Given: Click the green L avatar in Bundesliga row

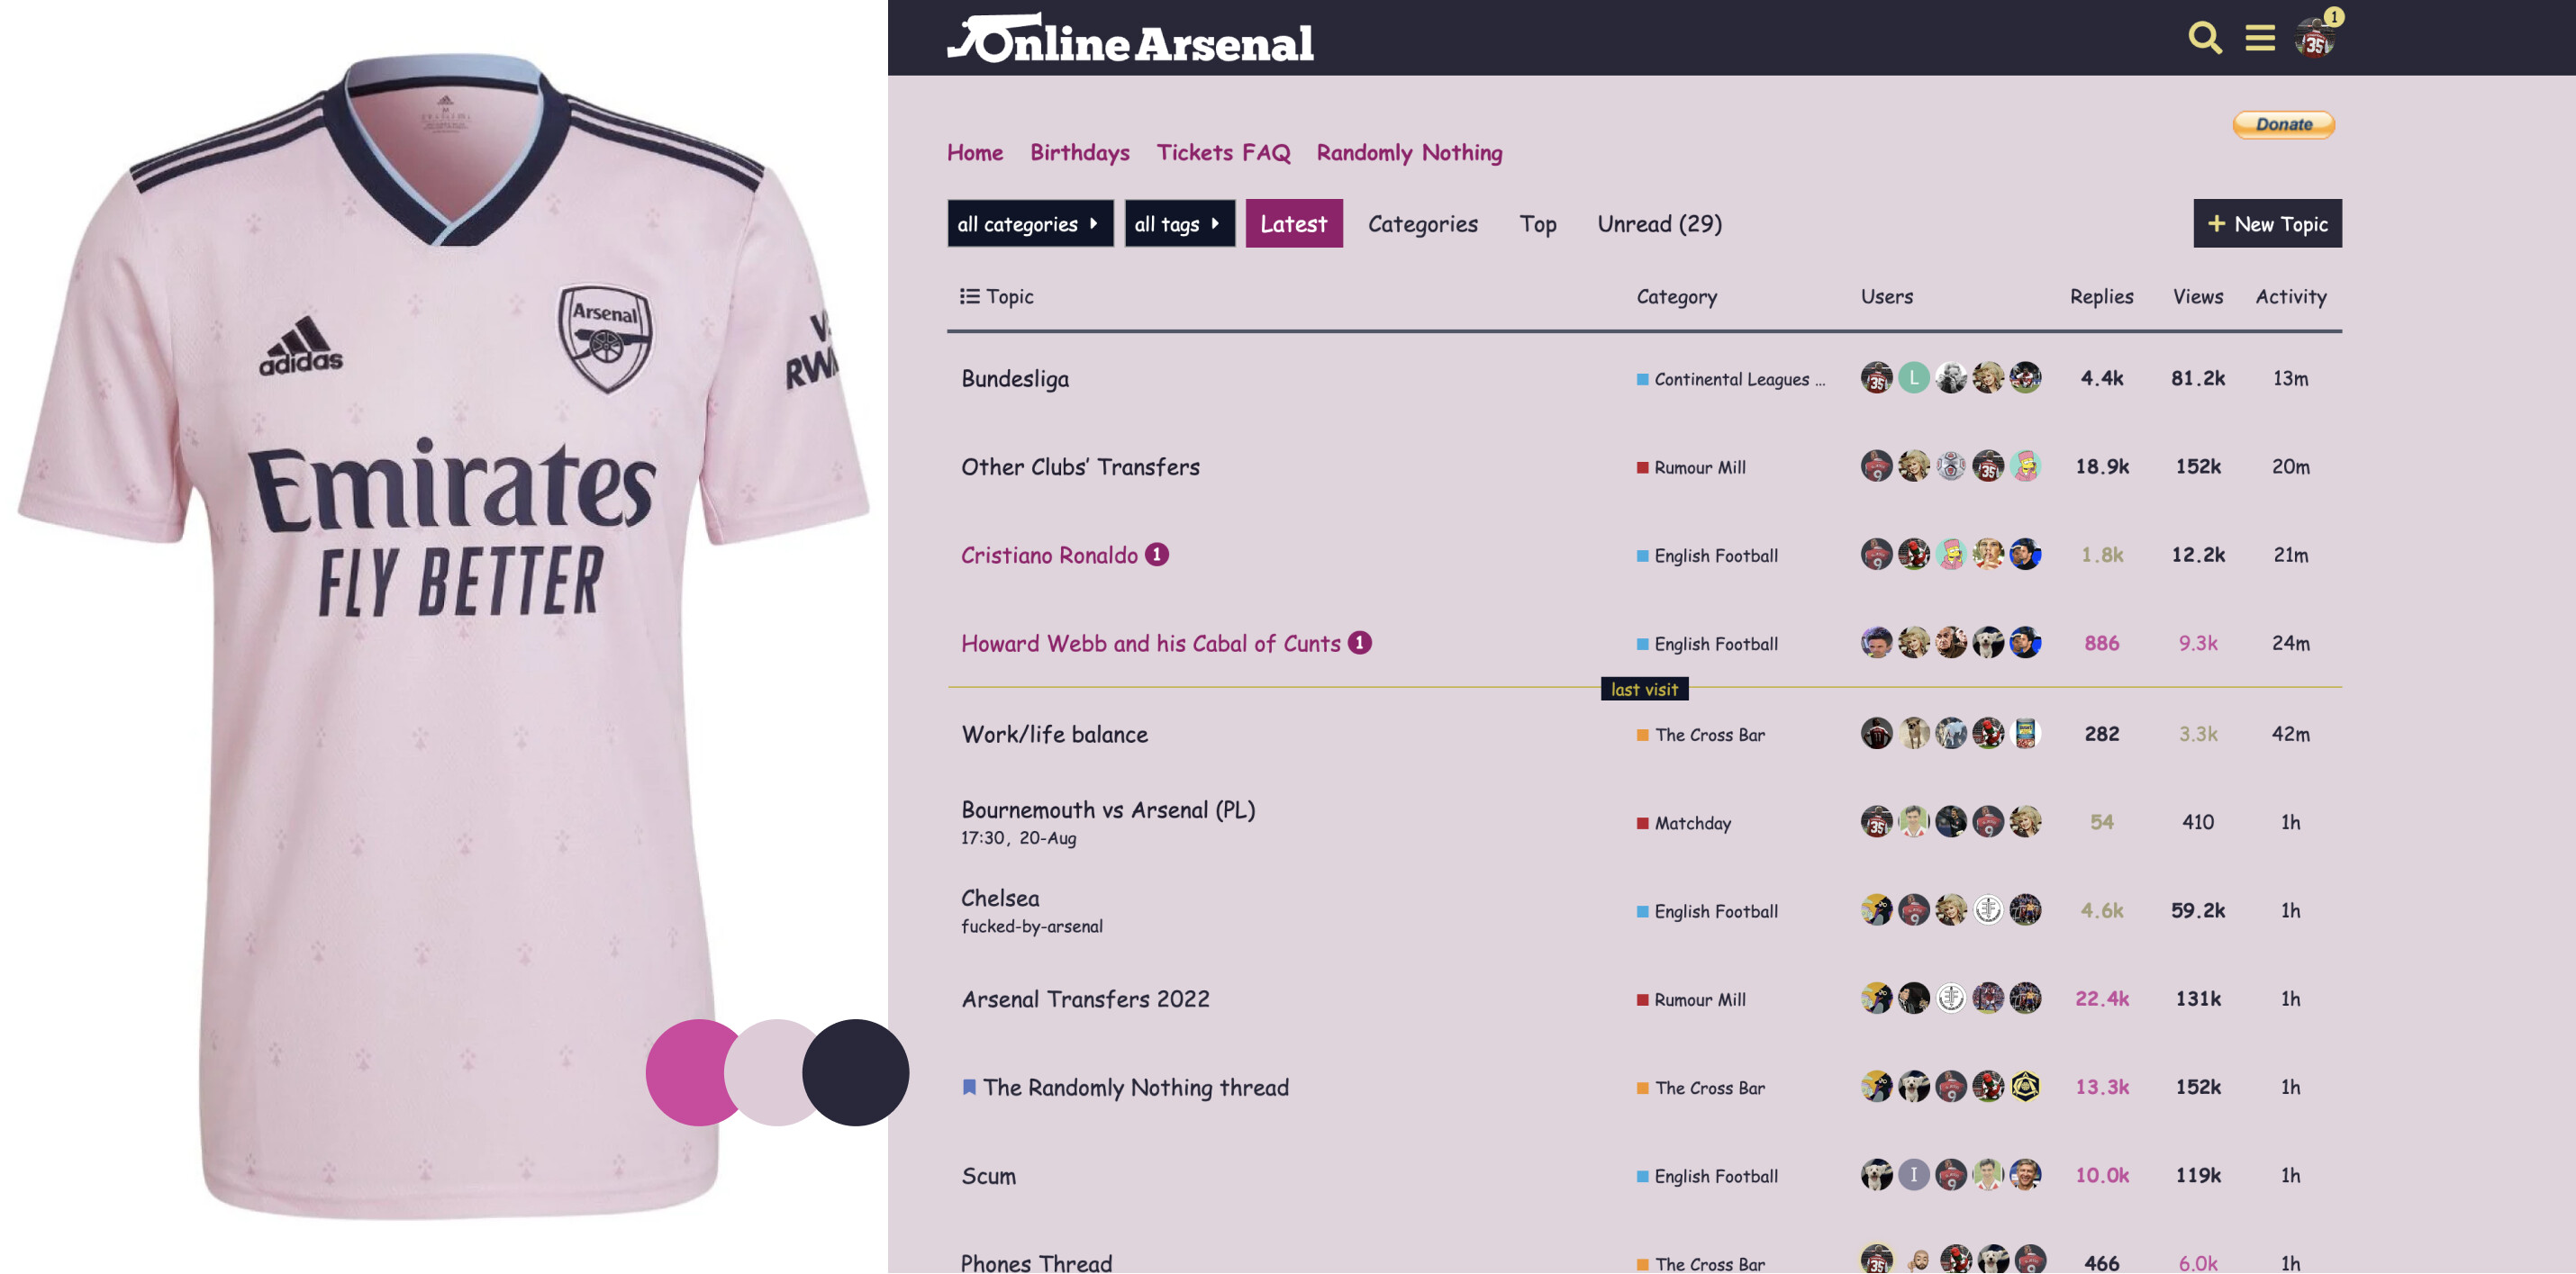Looking at the screenshot, I should click(x=1913, y=377).
